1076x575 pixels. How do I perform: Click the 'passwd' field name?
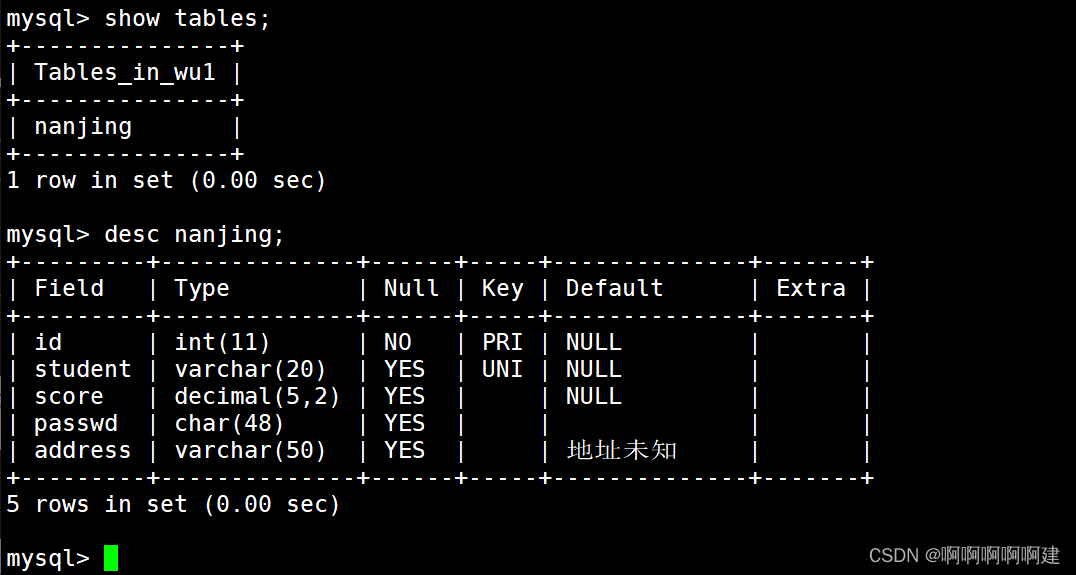(x=76, y=423)
